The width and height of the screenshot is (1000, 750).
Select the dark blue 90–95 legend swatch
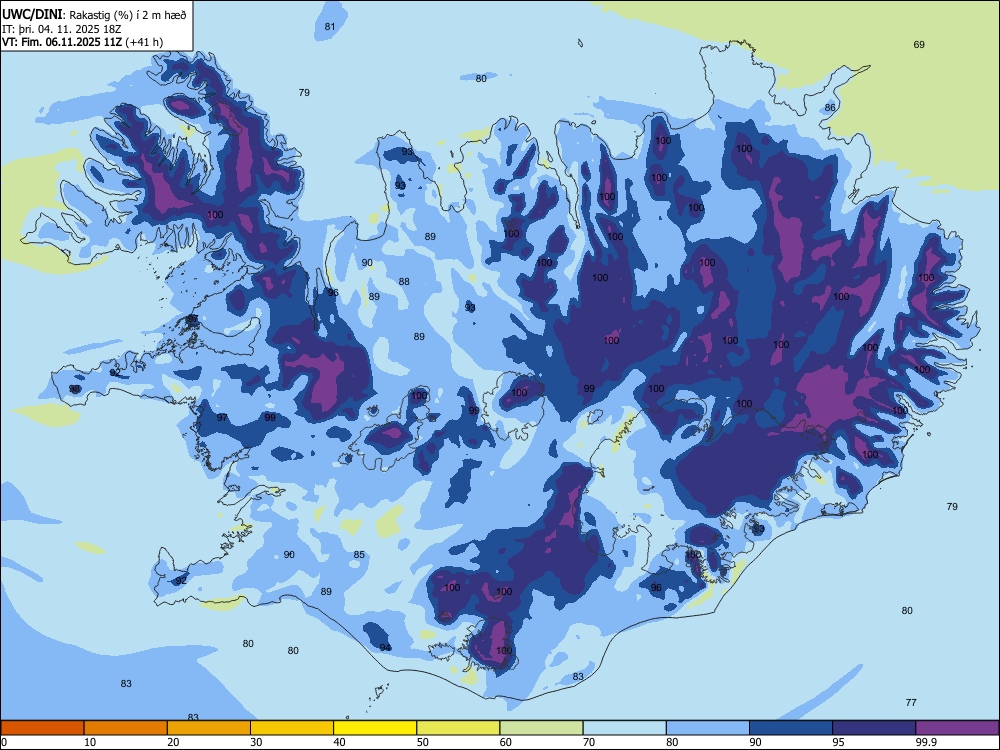pyautogui.click(x=791, y=728)
